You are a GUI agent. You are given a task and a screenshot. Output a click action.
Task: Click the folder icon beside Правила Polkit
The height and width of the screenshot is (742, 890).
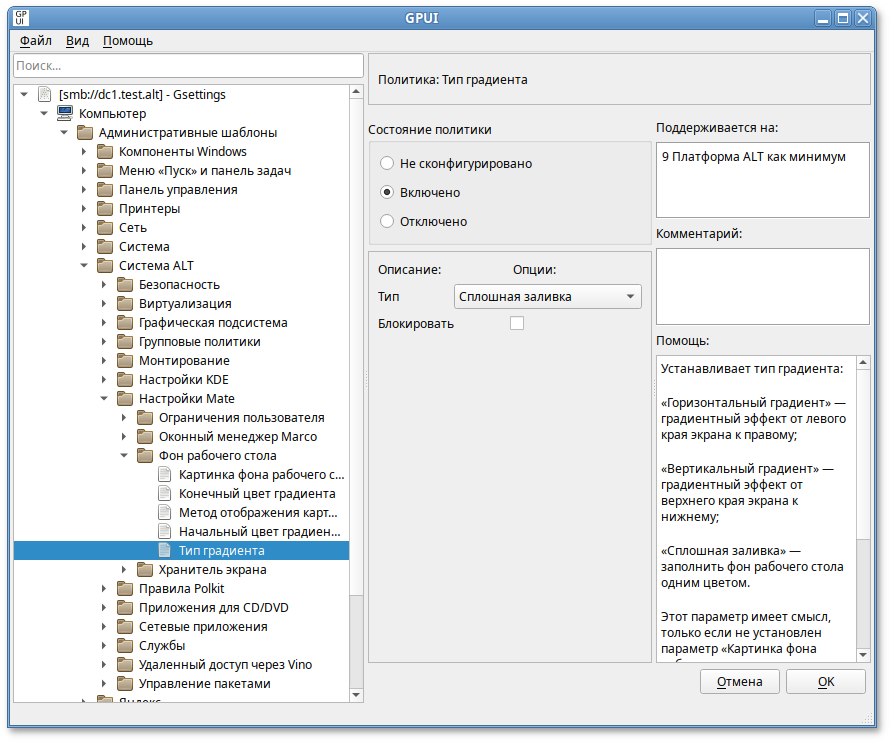pos(125,589)
